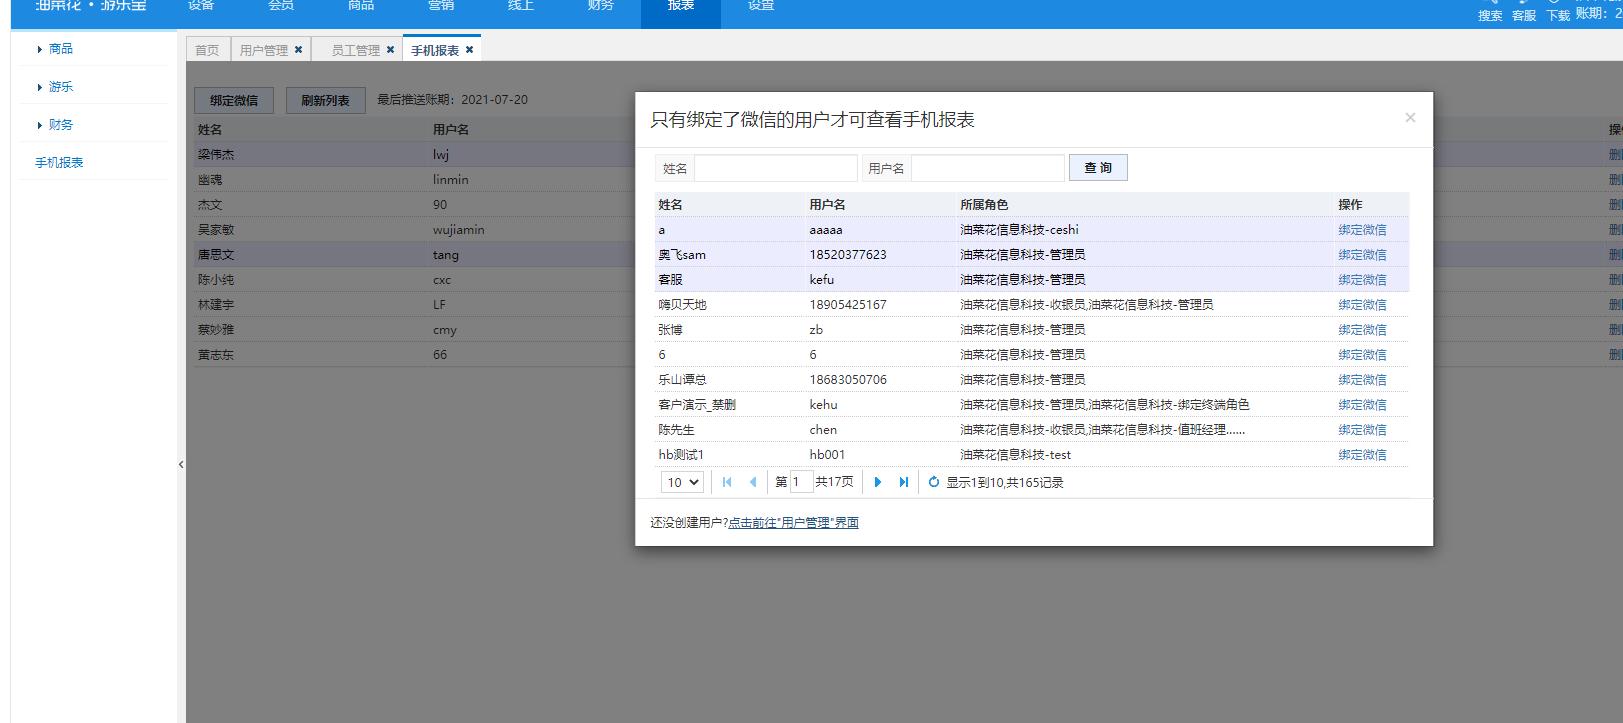The image size is (1623, 723).
Task: Open the 营销 top menu
Action: (441, 8)
